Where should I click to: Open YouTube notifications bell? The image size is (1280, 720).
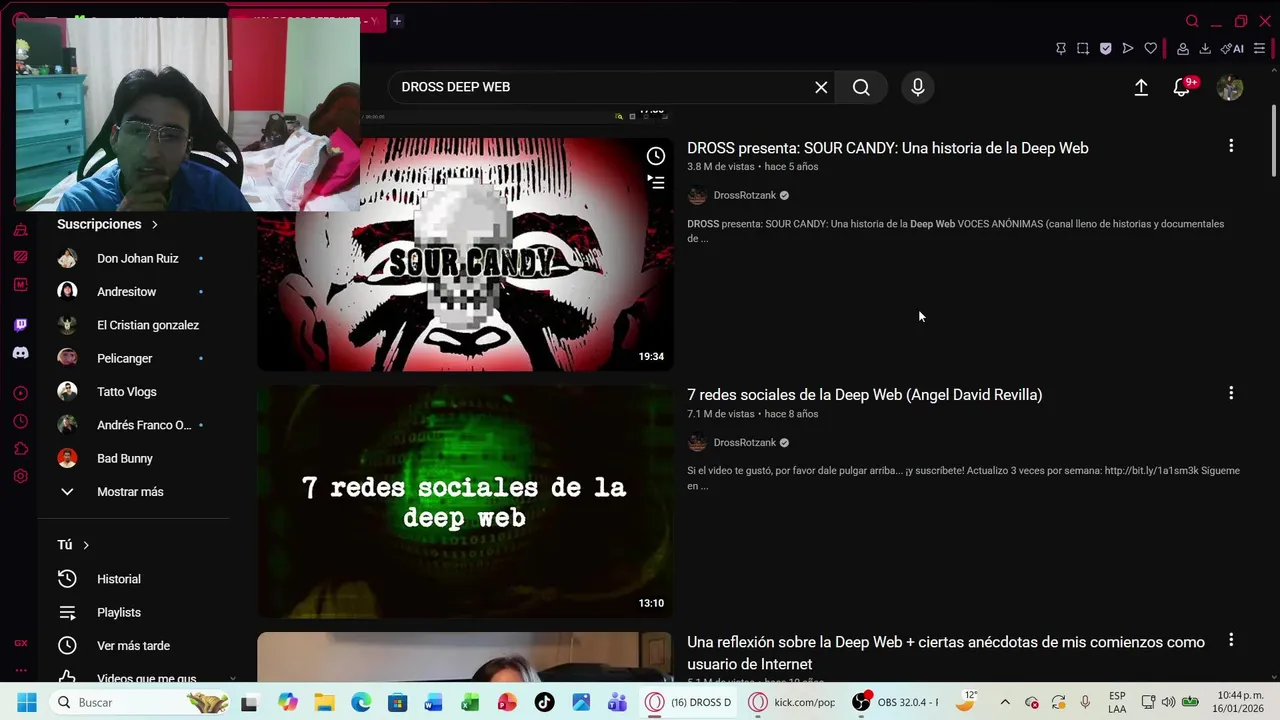(1182, 87)
